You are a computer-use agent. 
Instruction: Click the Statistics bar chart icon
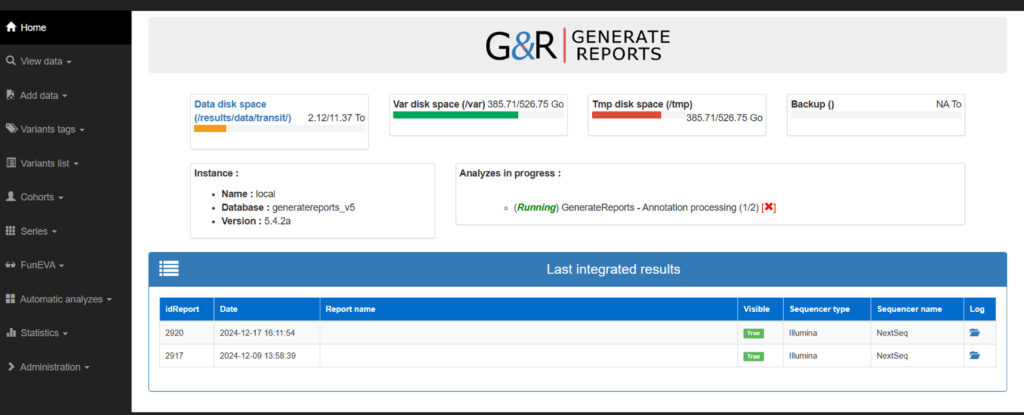click(x=10, y=333)
